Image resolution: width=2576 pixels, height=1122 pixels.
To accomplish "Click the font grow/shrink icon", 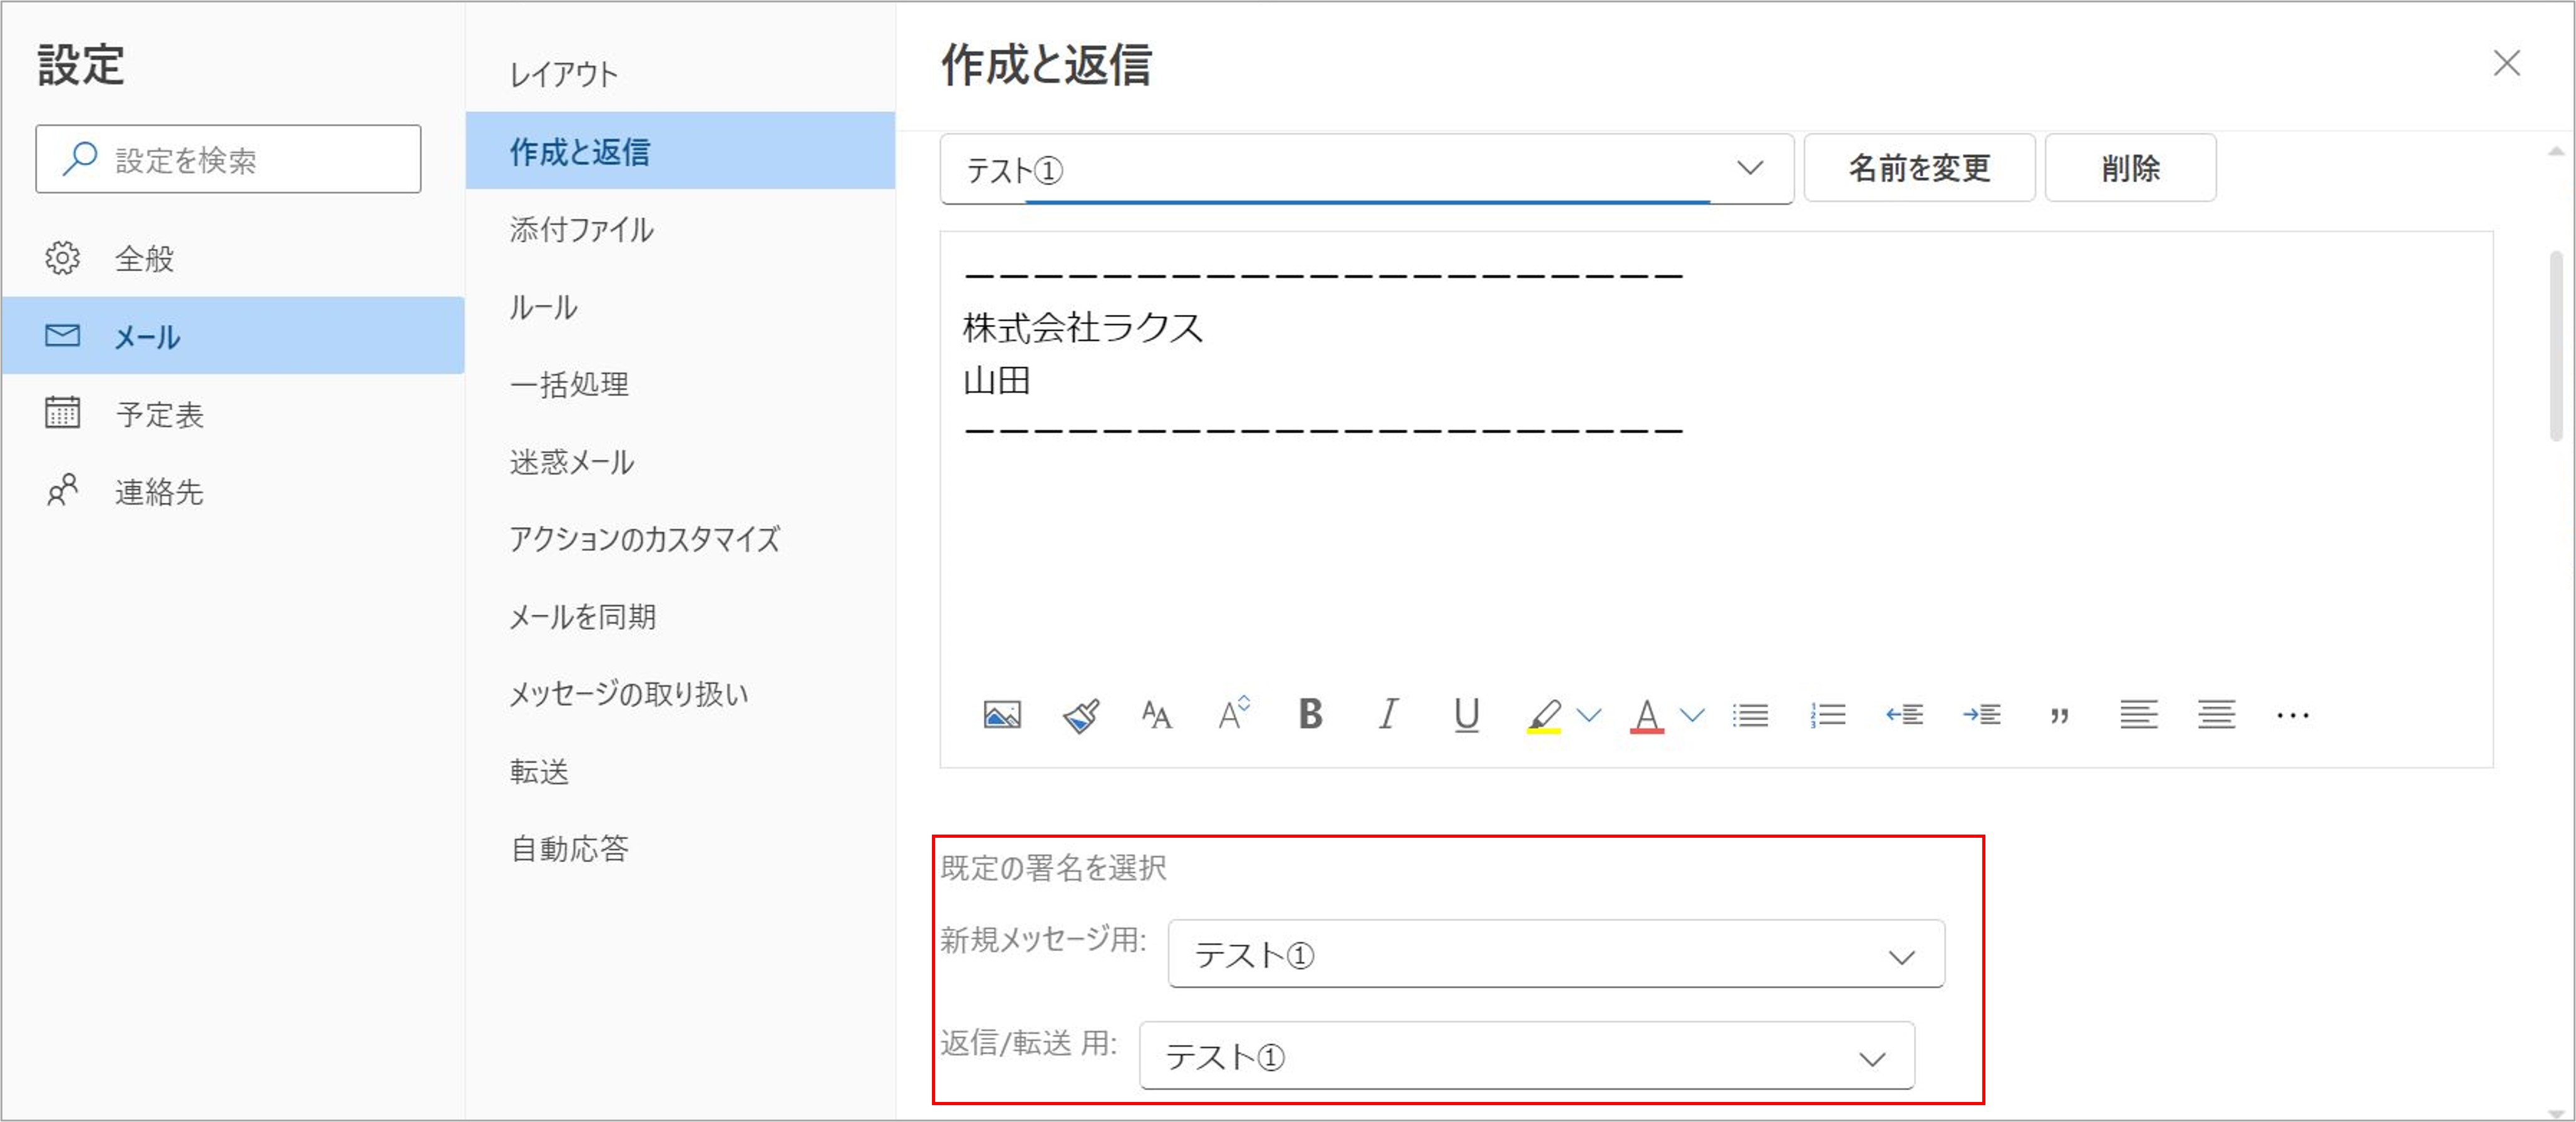I will (x=1234, y=713).
